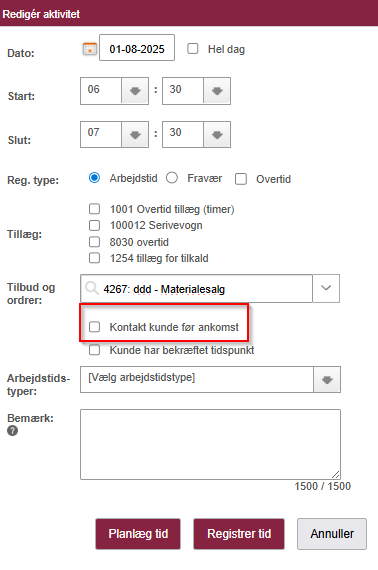This screenshot has width=378, height=570.
Task: Open the Slut hour dropdown arrow
Action: point(135,135)
